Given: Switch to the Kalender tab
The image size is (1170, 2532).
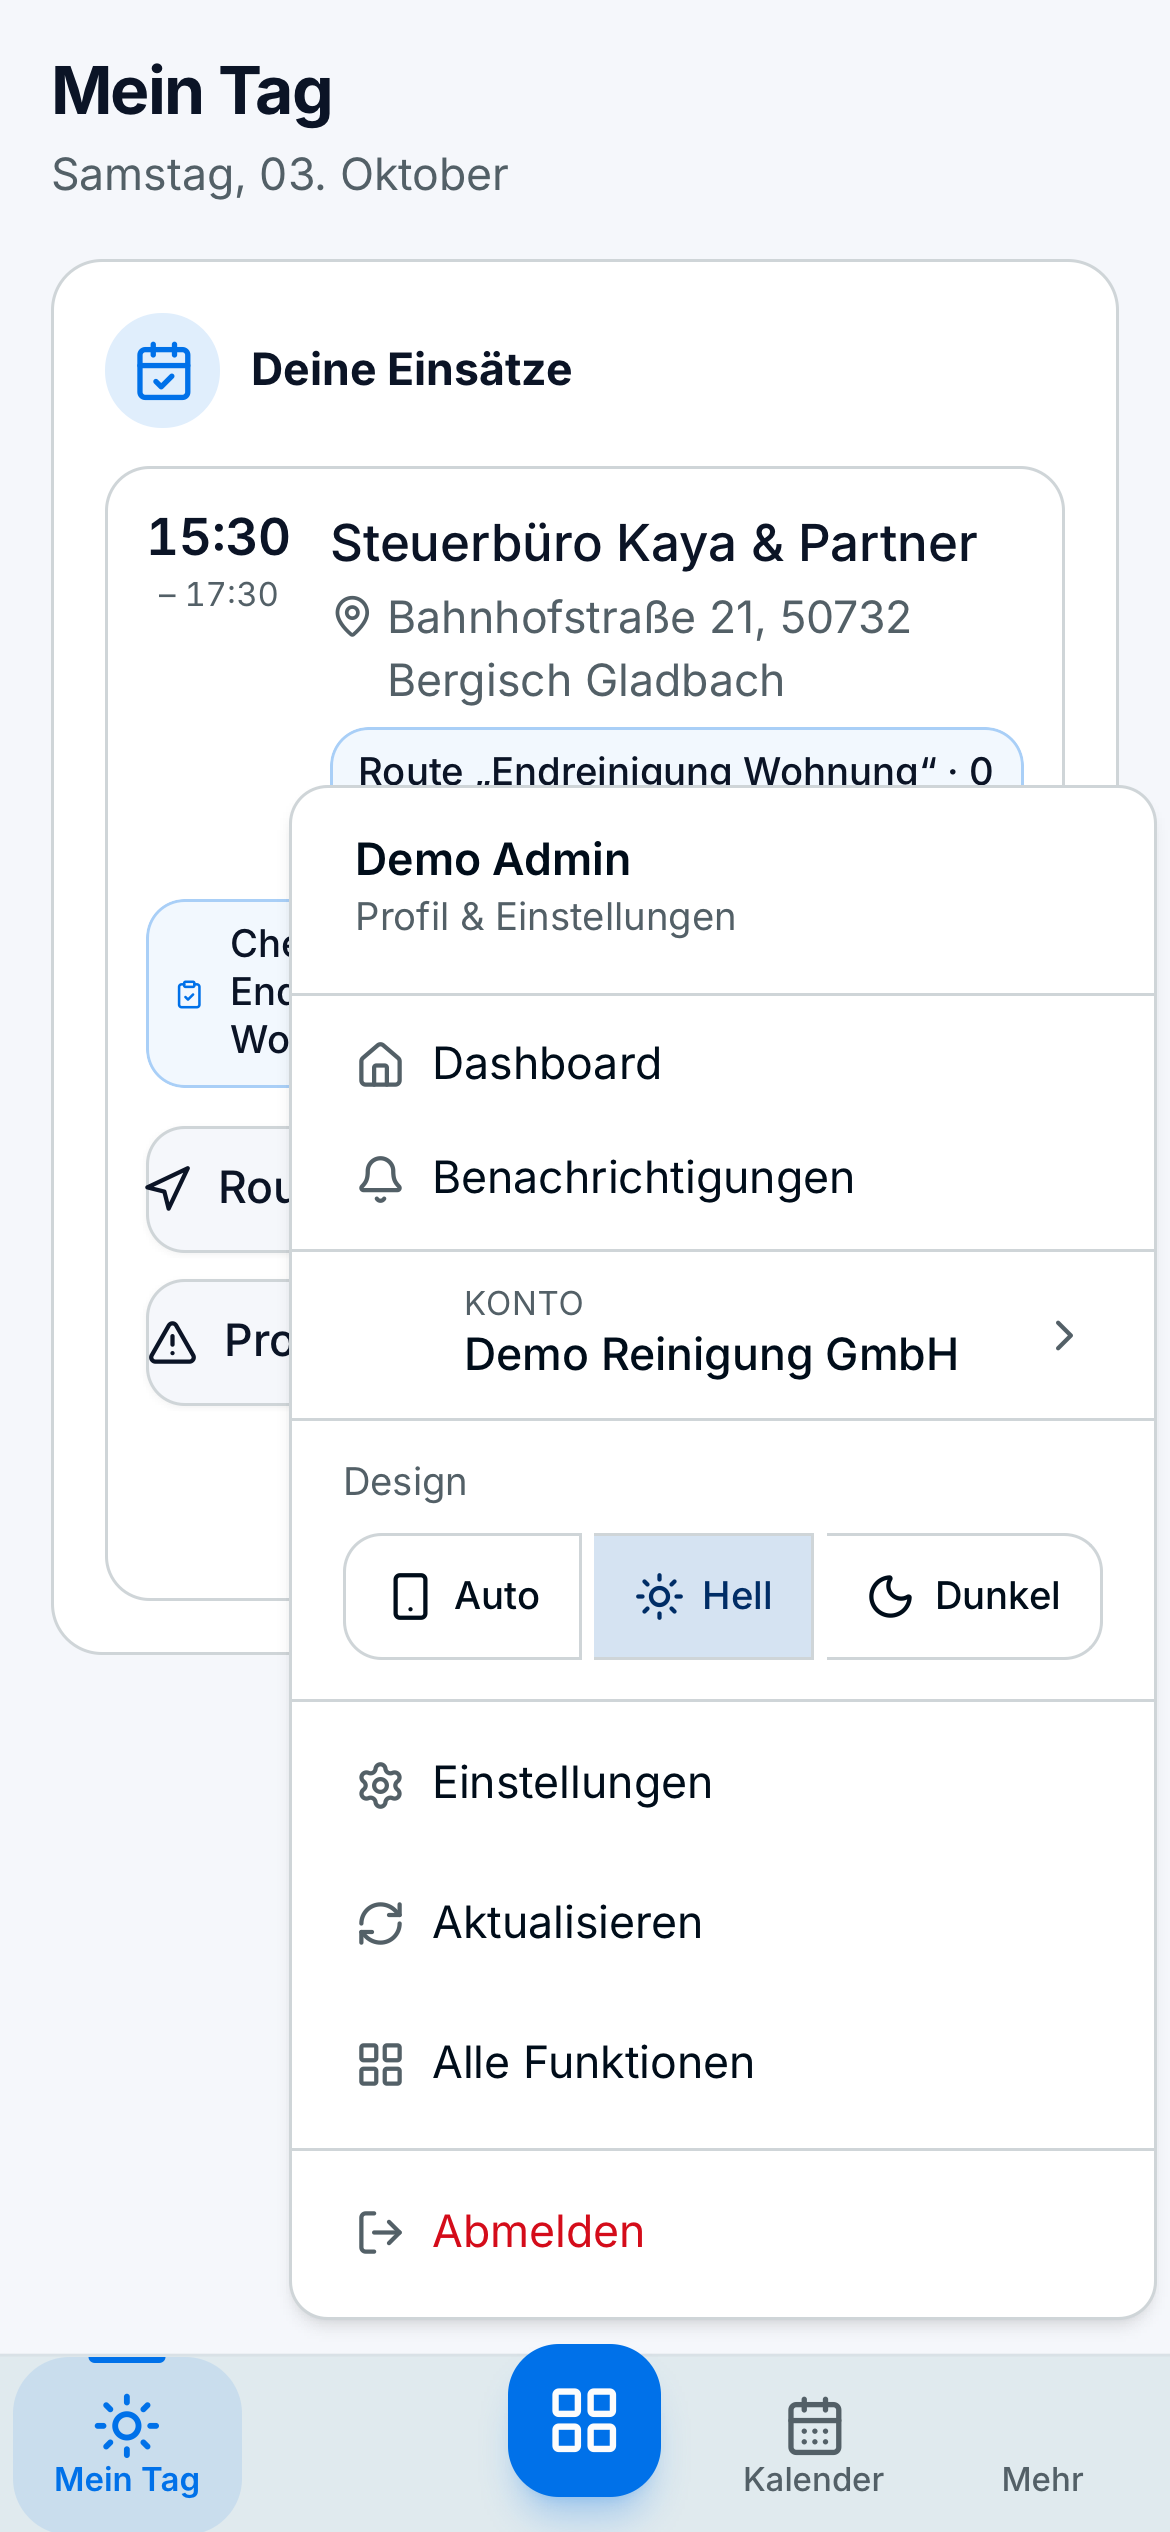Looking at the screenshot, I should (x=814, y=2444).
